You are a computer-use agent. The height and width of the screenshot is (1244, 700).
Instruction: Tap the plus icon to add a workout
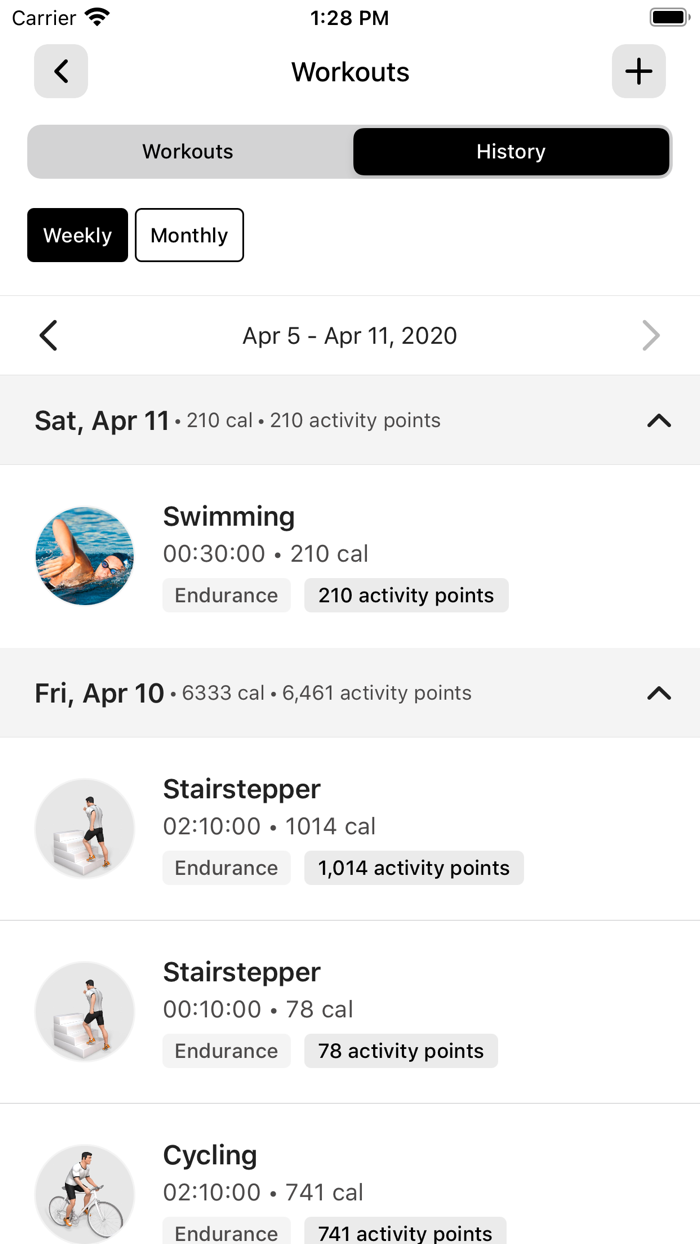point(638,71)
